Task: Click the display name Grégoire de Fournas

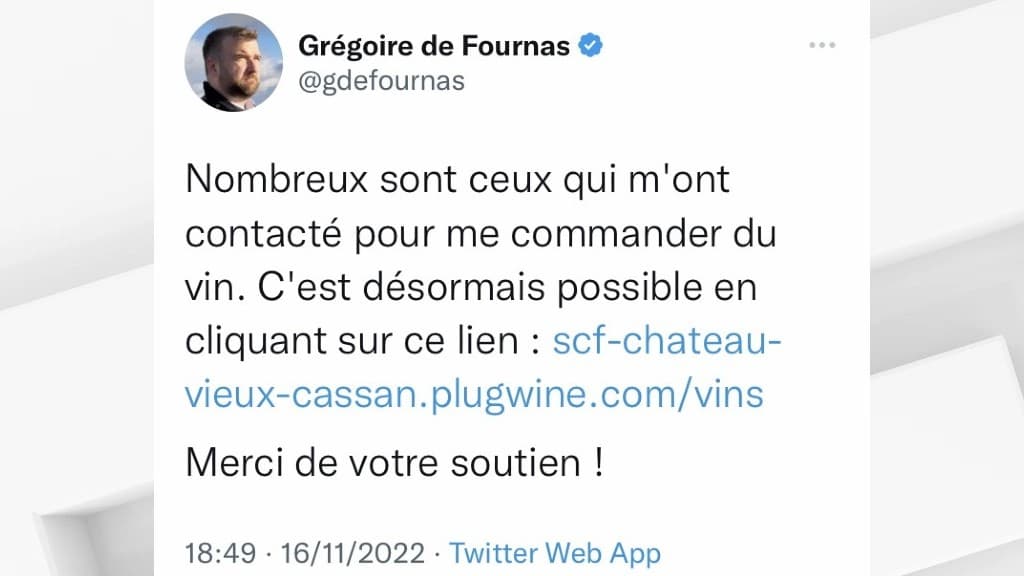Action: (x=435, y=46)
